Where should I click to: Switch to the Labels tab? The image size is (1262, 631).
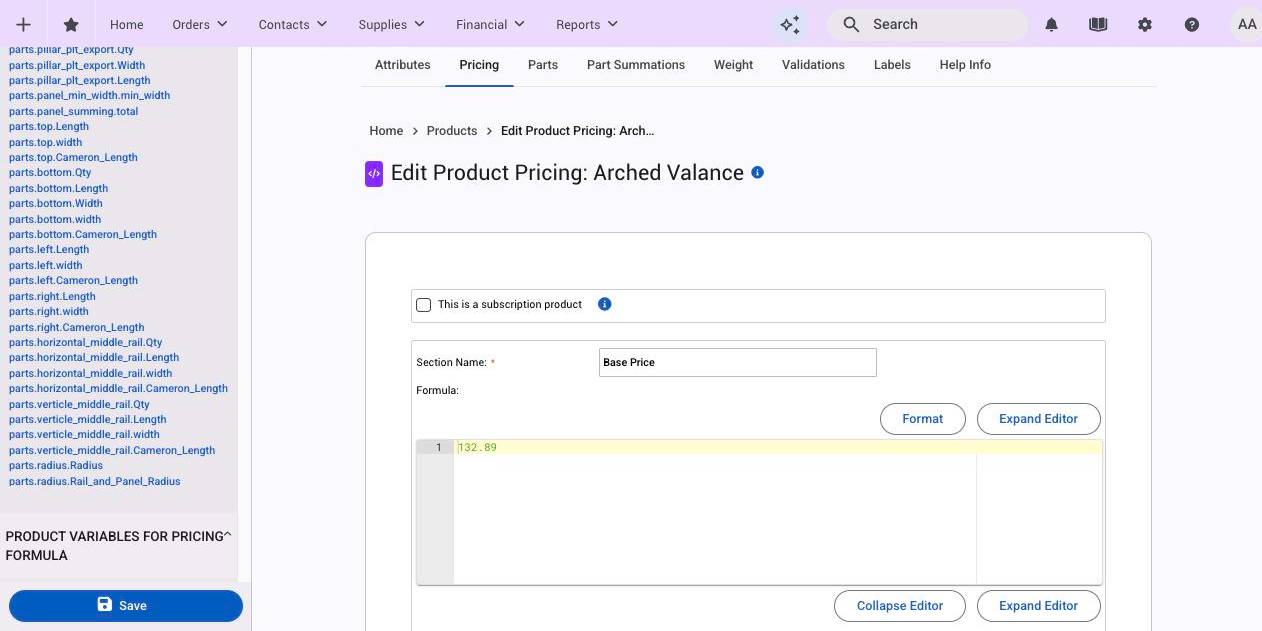pyautogui.click(x=892, y=65)
